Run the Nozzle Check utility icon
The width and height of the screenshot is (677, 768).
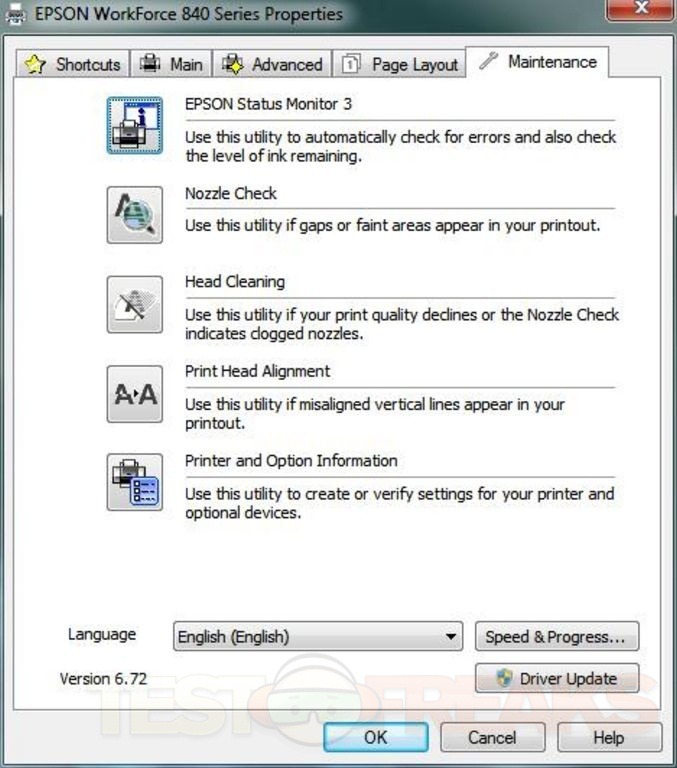coord(134,215)
